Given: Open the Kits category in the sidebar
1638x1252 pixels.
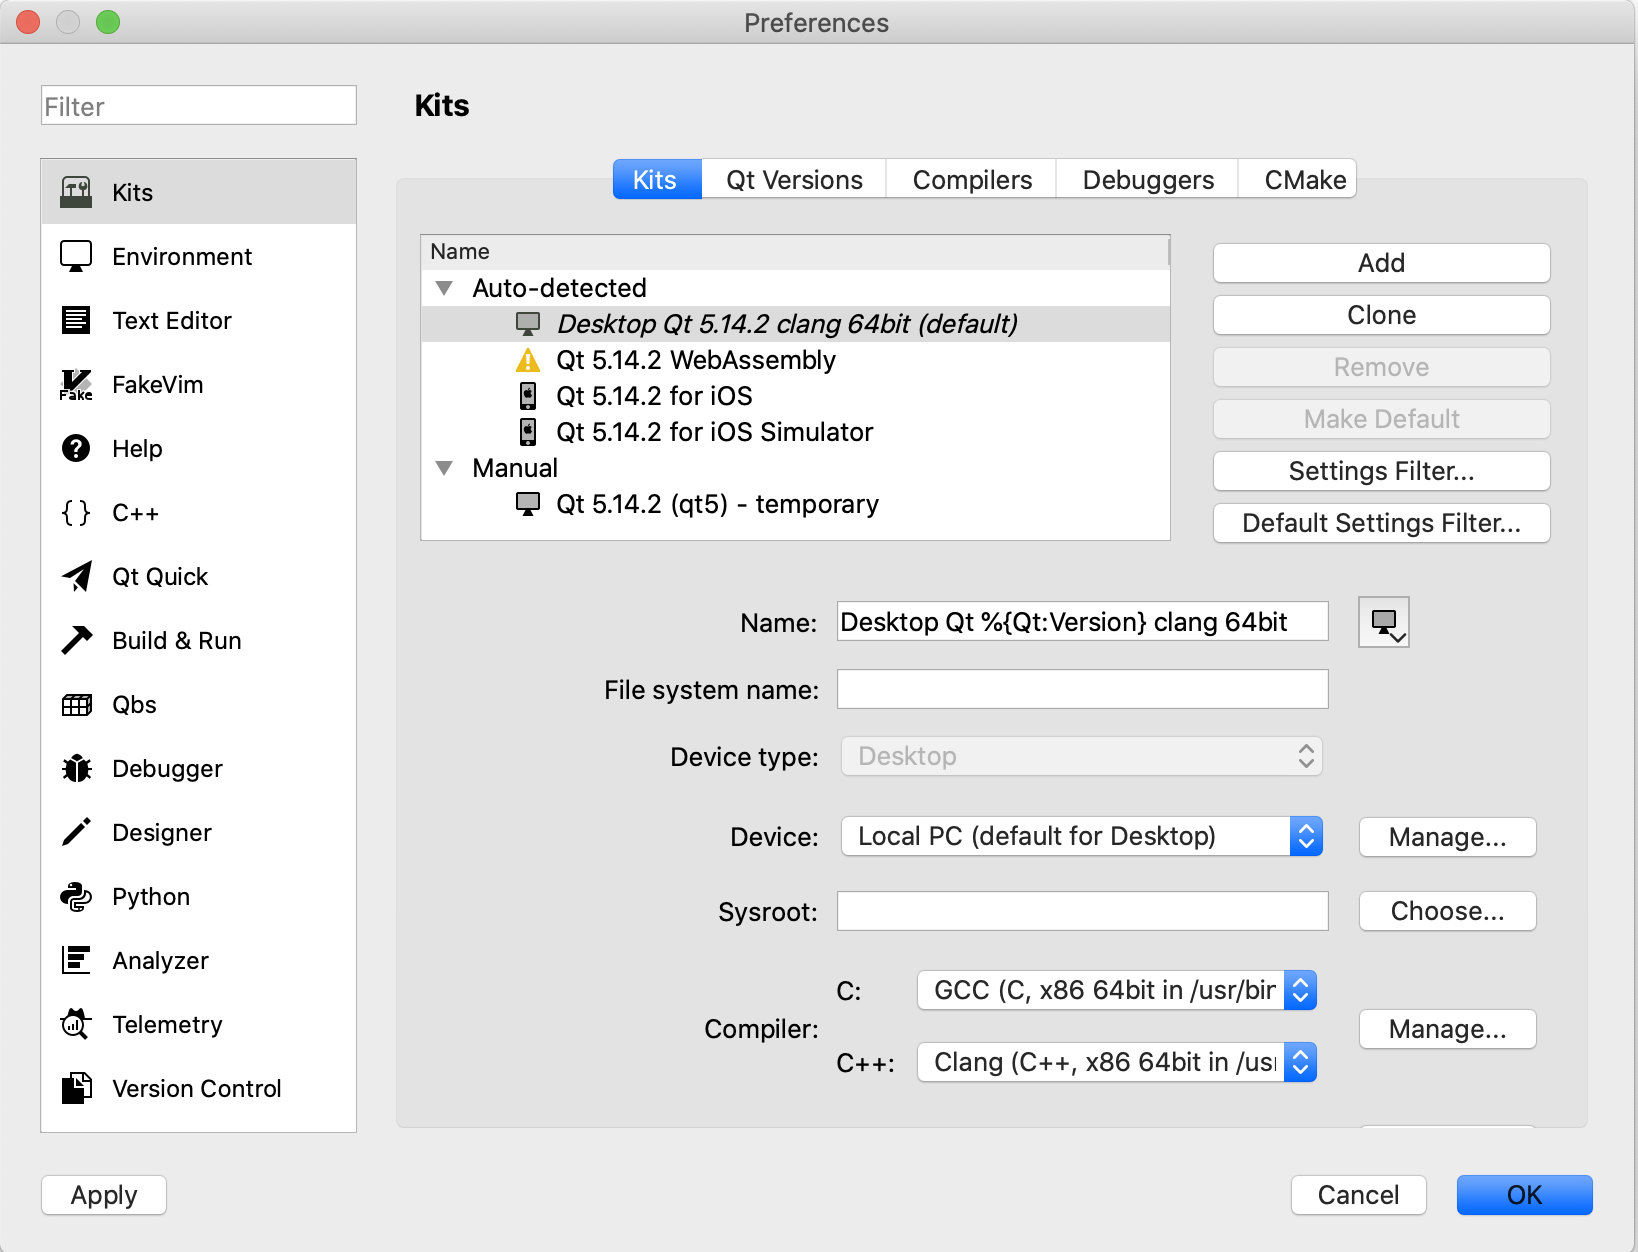Looking at the screenshot, I should click(198, 192).
